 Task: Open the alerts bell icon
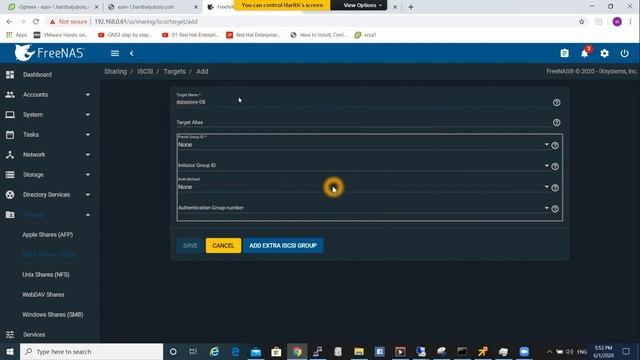coord(584,53)
